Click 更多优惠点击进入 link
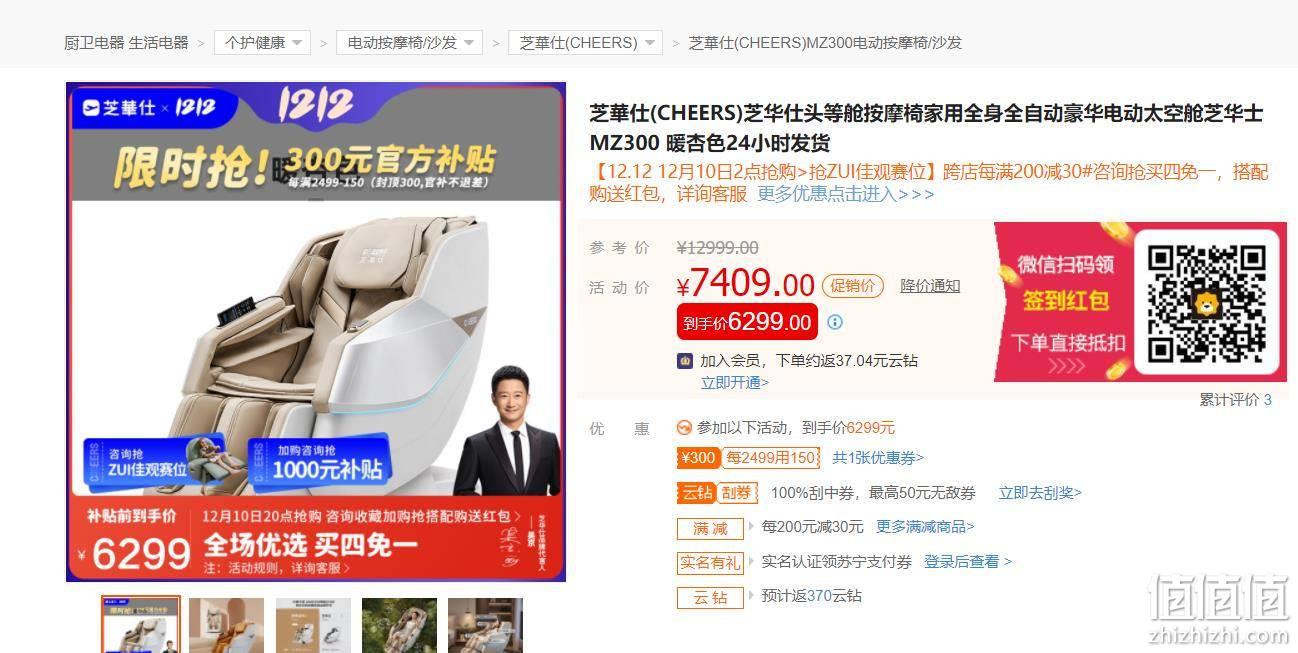The height and width of the screenshot is (653, 1298). [x=846, y=194]
